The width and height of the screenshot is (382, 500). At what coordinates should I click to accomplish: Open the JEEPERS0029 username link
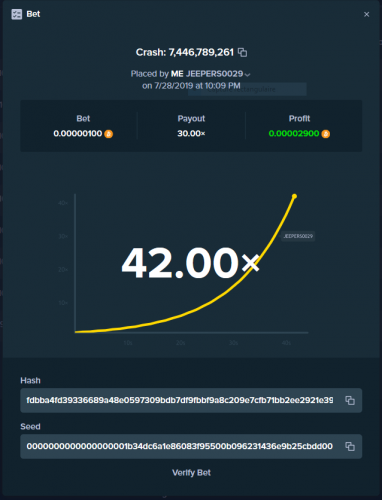click(x=214, y=74)
